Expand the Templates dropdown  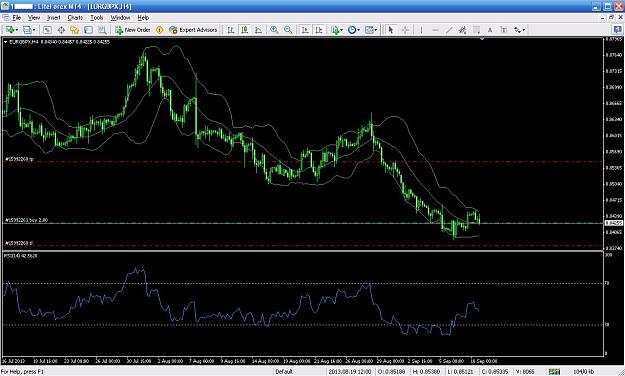click(x=375, y=30)
